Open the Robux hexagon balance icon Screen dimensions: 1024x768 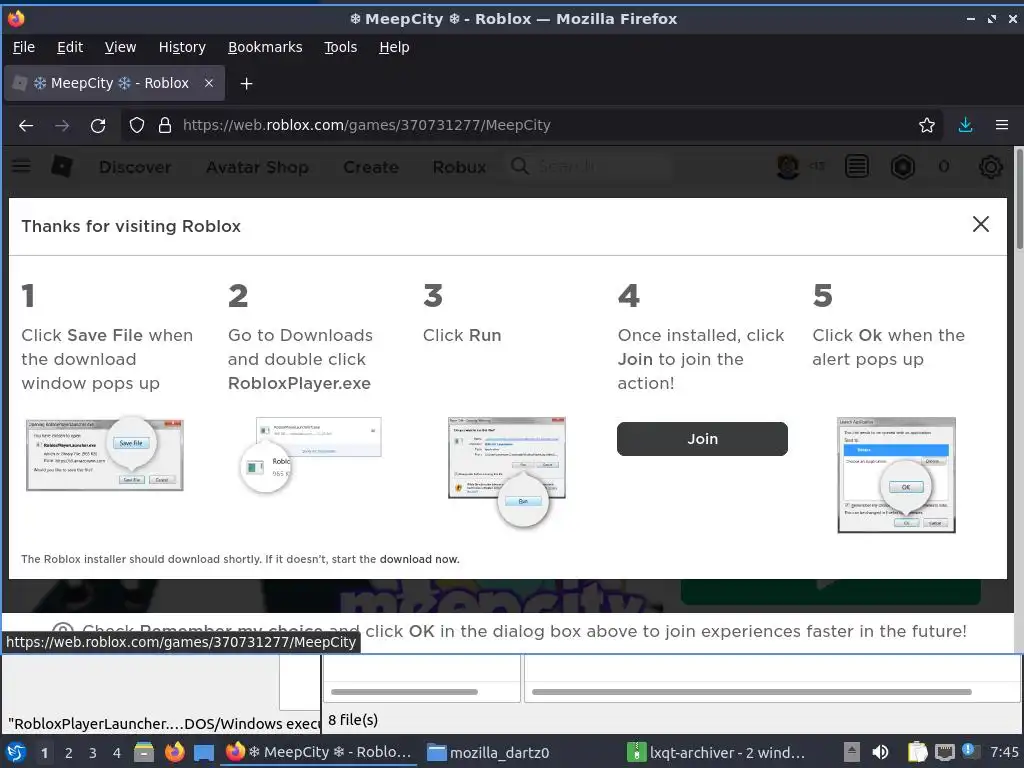tap(903, 167)
